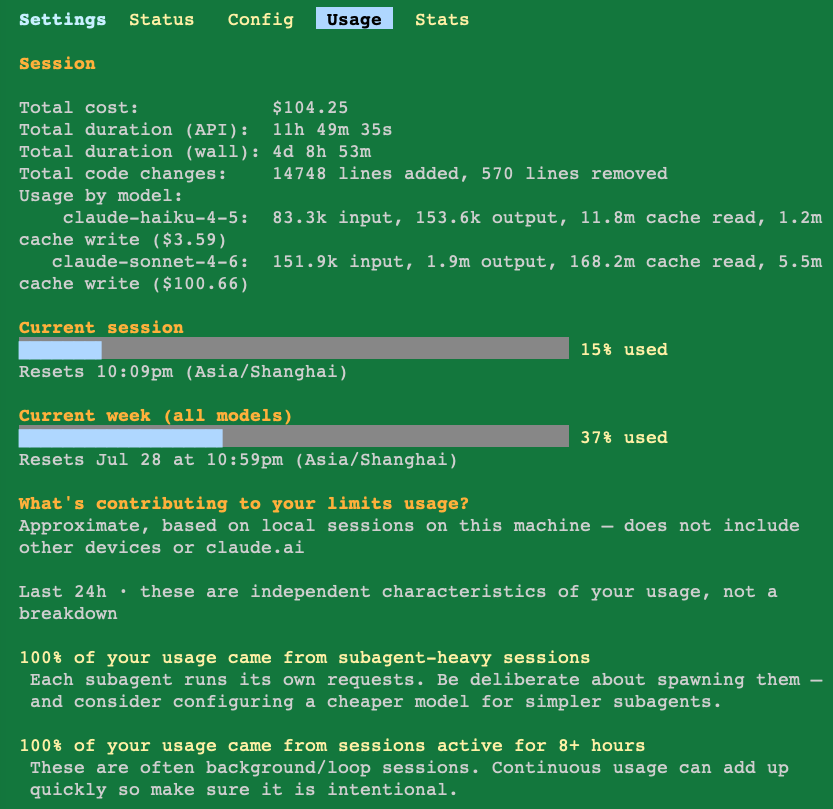
Task: Click the orange Session heading
Action: coord(57,64)
